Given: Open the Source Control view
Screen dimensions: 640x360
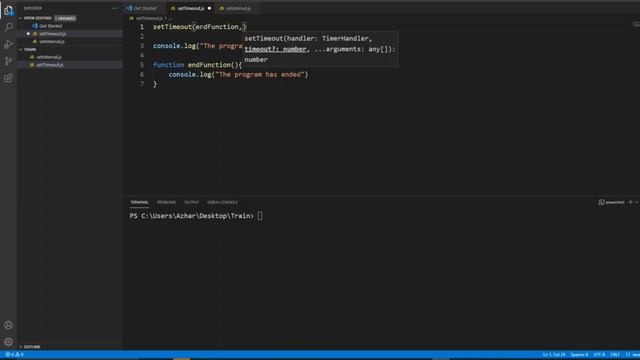Looking at the screenshot, I should click(x=9, y=61).
